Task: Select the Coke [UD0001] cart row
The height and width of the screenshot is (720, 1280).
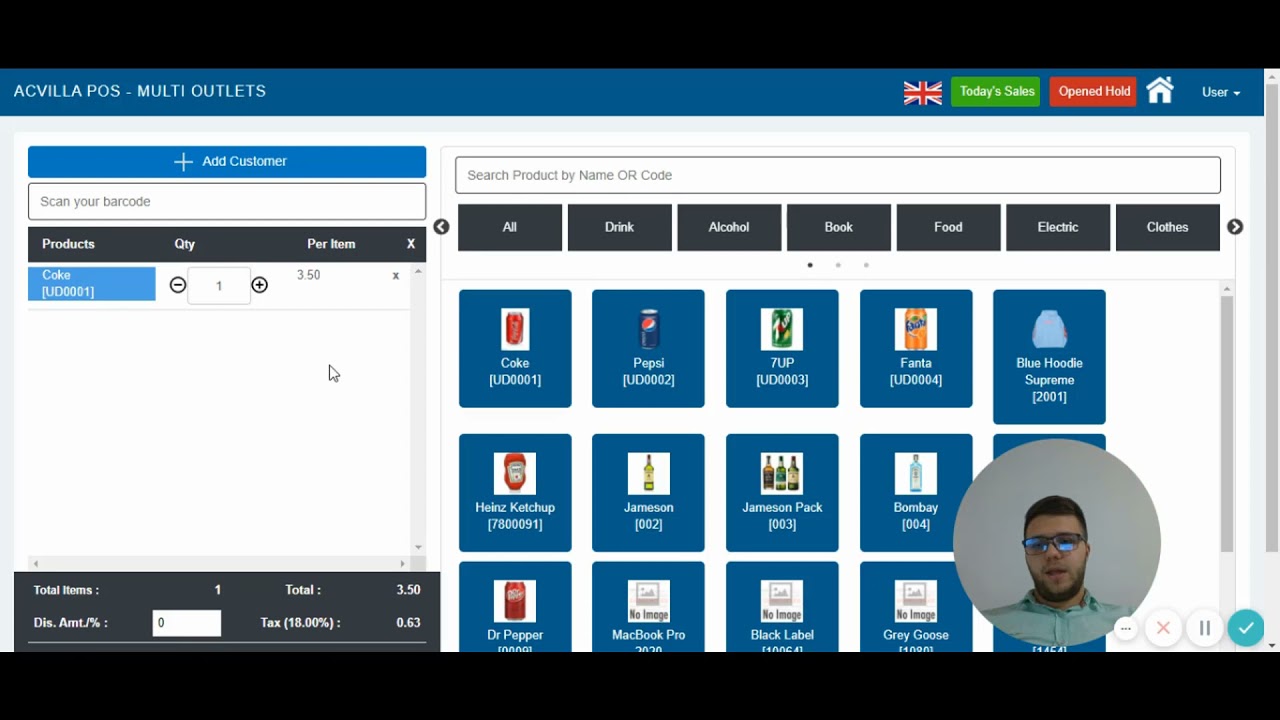Action: [x=92, y=284]
